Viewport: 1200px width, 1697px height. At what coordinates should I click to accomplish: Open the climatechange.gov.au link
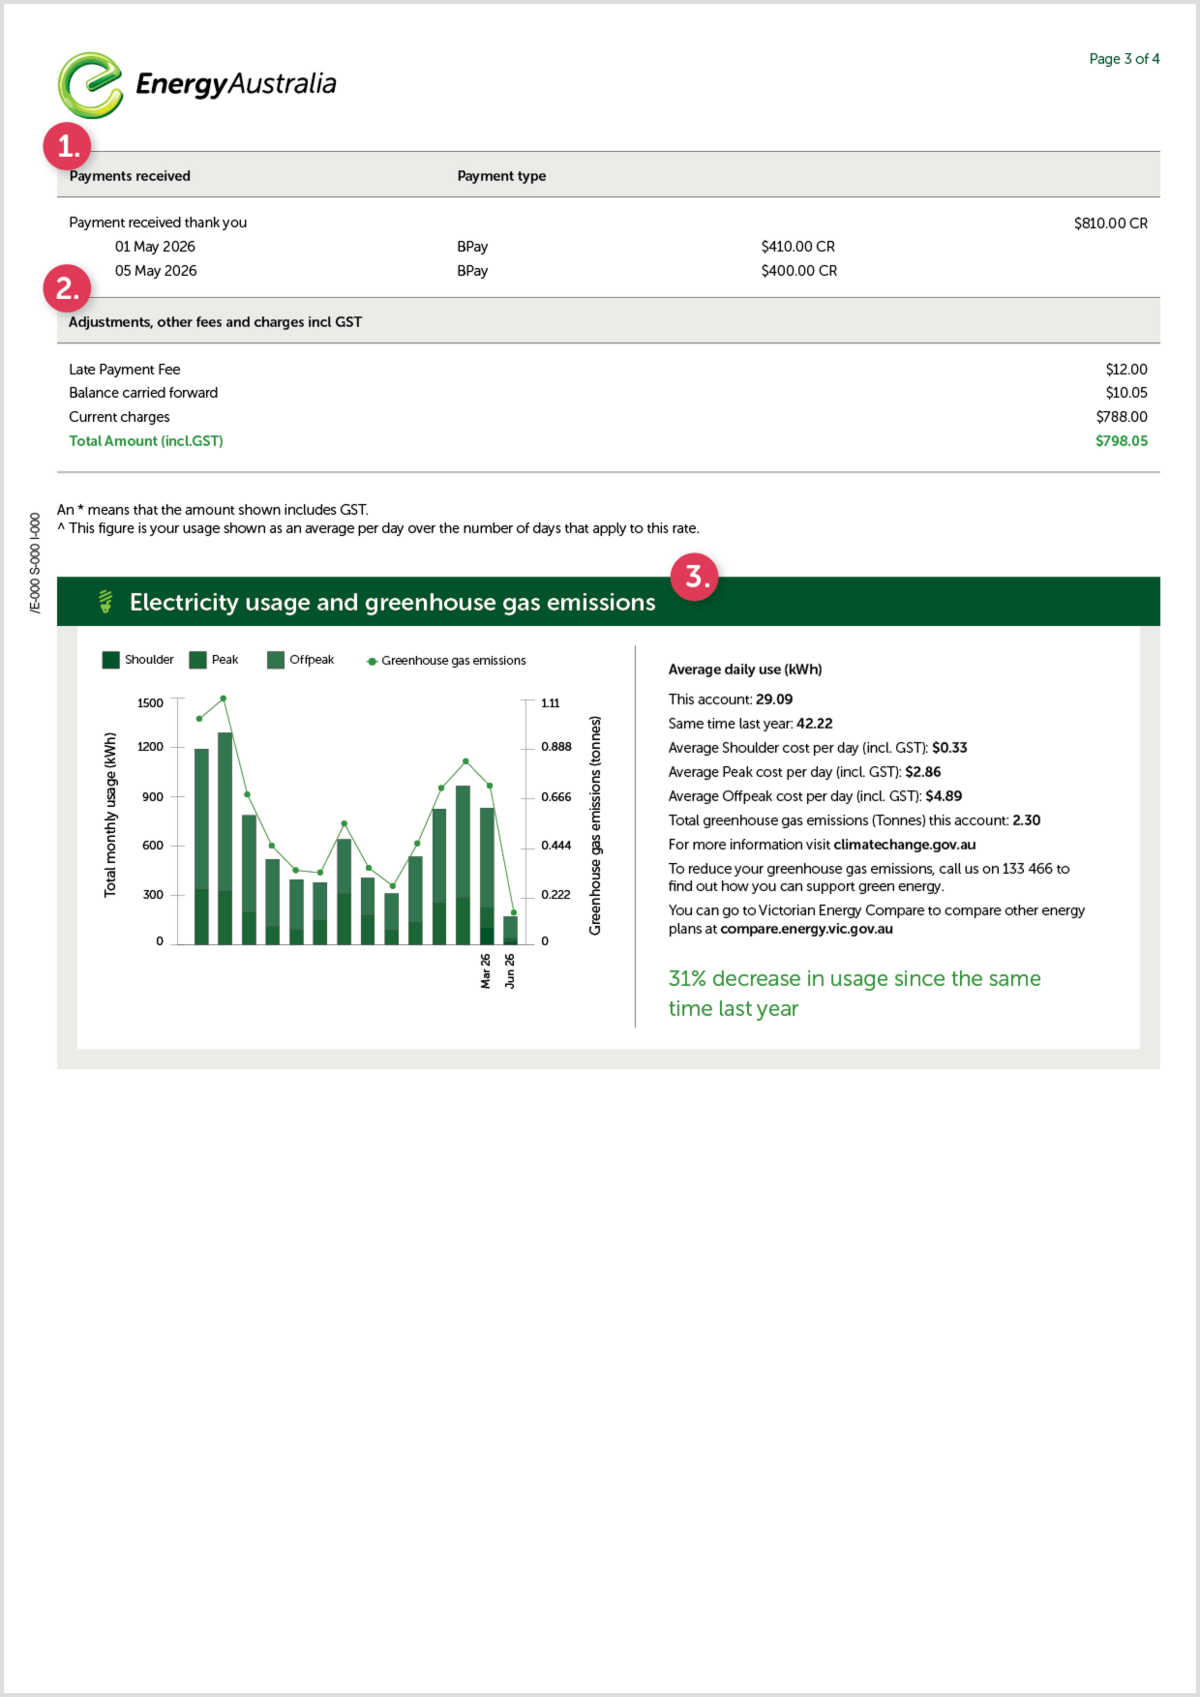[x=904, y=844]
